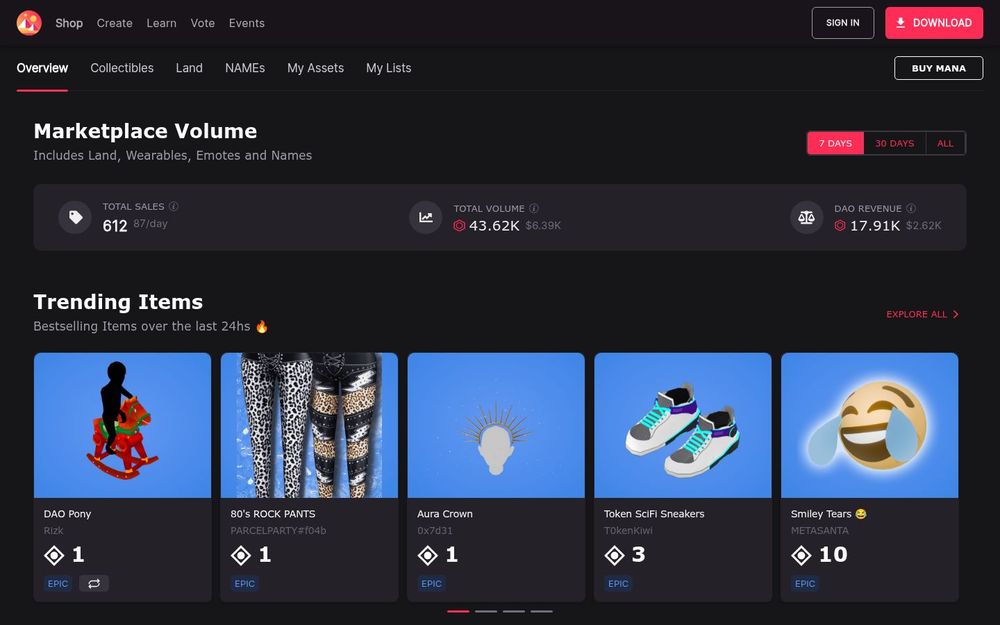Click the BUY MANA button

pos(938,68)
